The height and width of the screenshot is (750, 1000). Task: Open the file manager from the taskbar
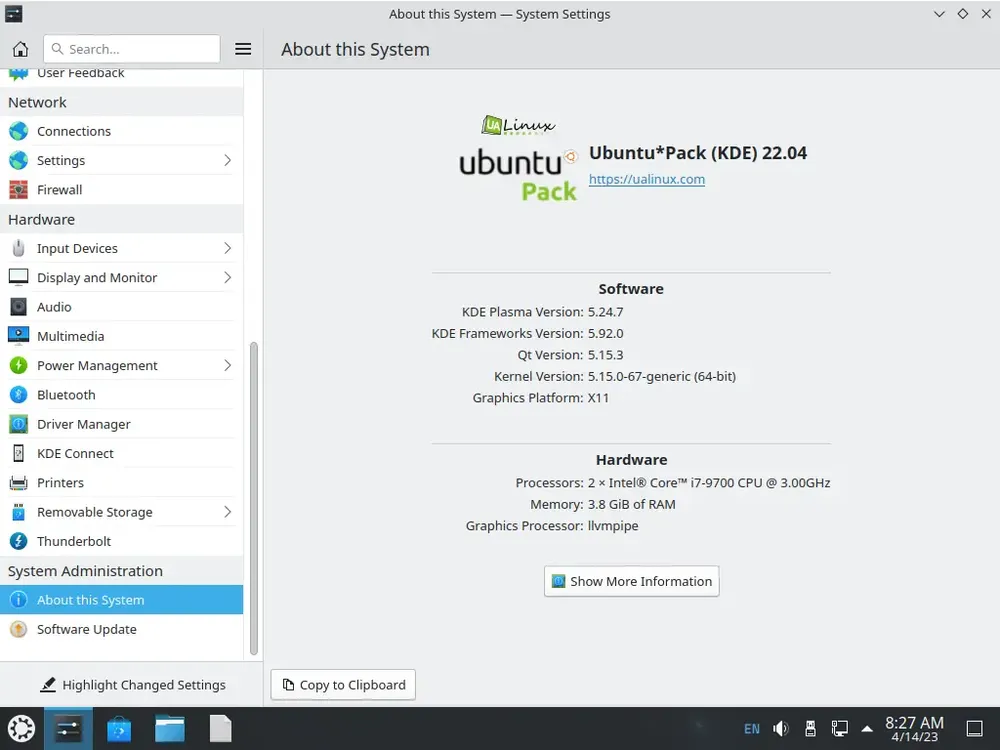(x=170, y=729)
